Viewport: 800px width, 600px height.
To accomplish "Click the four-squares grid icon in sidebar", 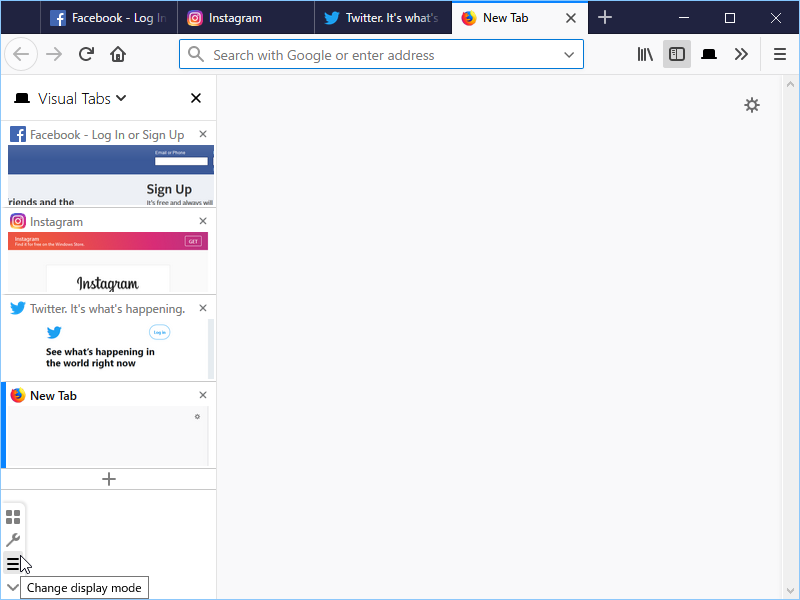I will 13,517.
